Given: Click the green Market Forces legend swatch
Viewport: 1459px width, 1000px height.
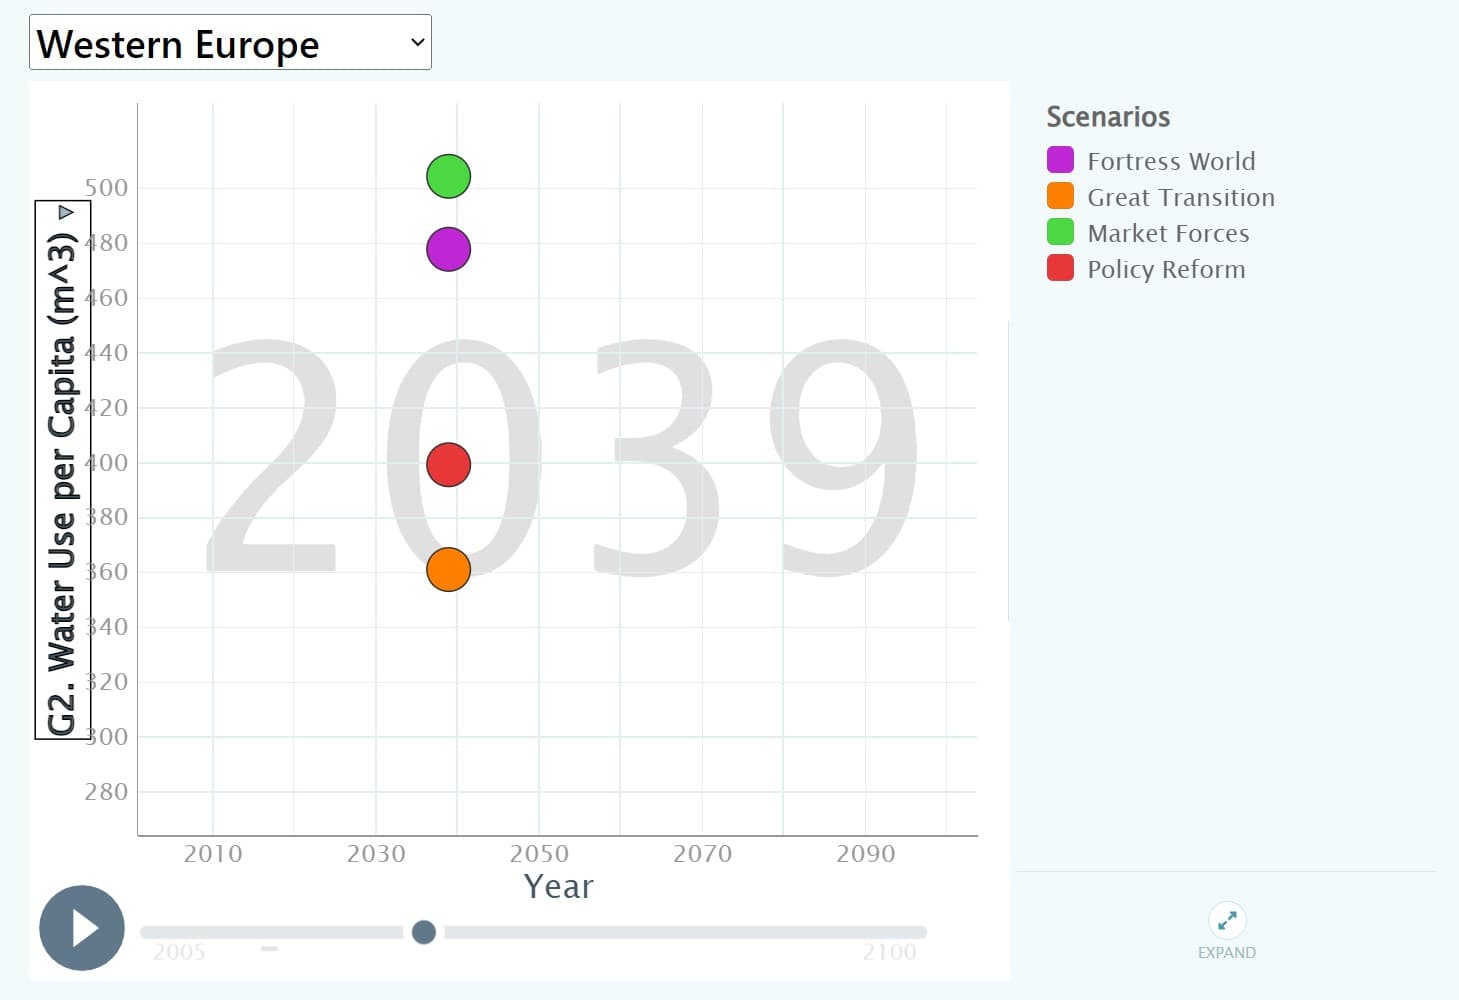Looking at the screenshot, I should tap(1060, 232).
